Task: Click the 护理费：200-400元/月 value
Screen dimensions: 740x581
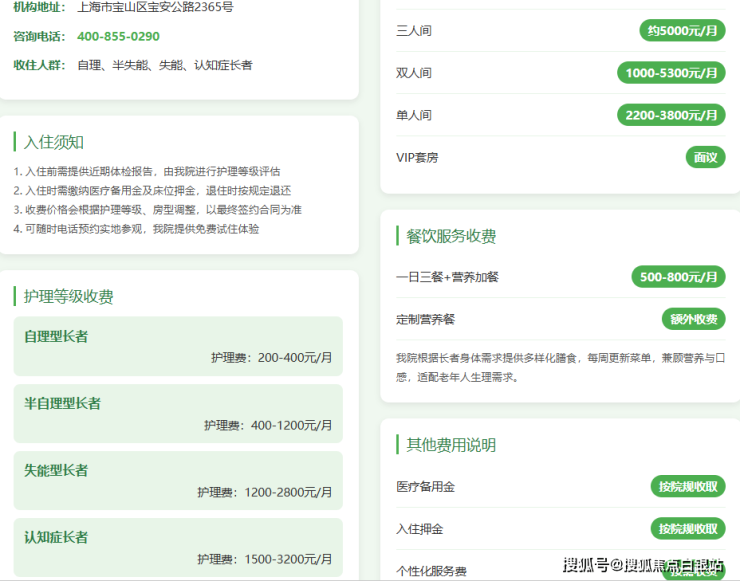Action: (x=271, y=358)
